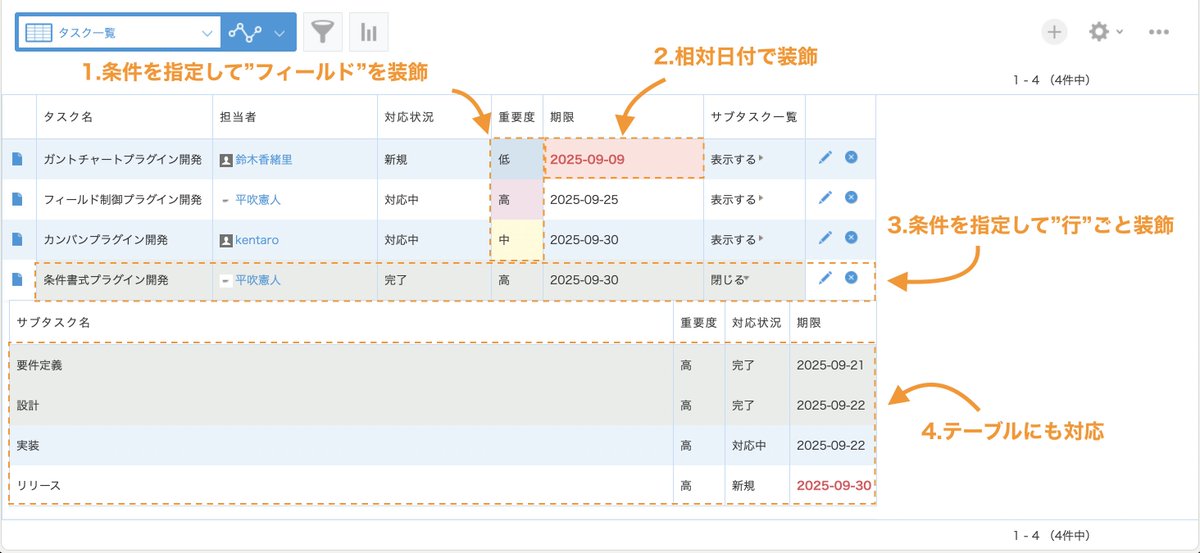Select the task name 条件書式プラグイン開発
Viewport: 1200px width, 553px height.
point(106,280)
